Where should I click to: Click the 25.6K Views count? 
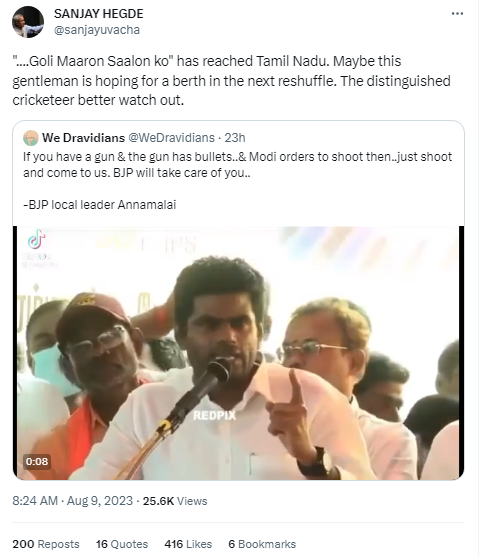175,501
